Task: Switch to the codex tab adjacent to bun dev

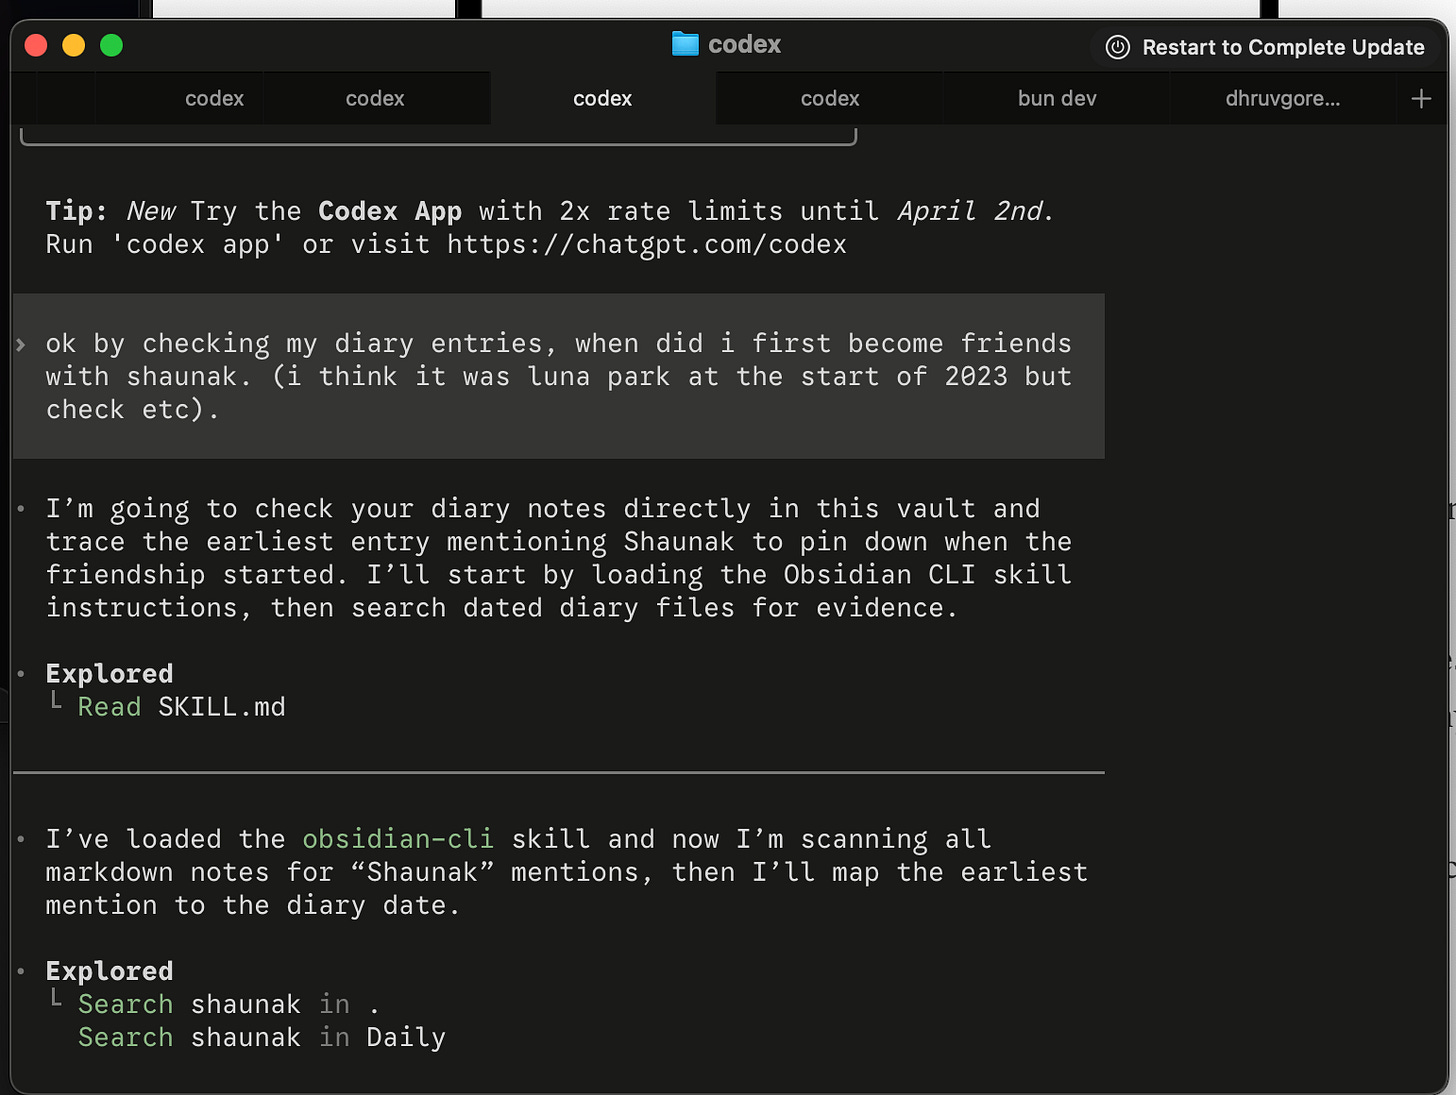Action: (x=830, y=98)
